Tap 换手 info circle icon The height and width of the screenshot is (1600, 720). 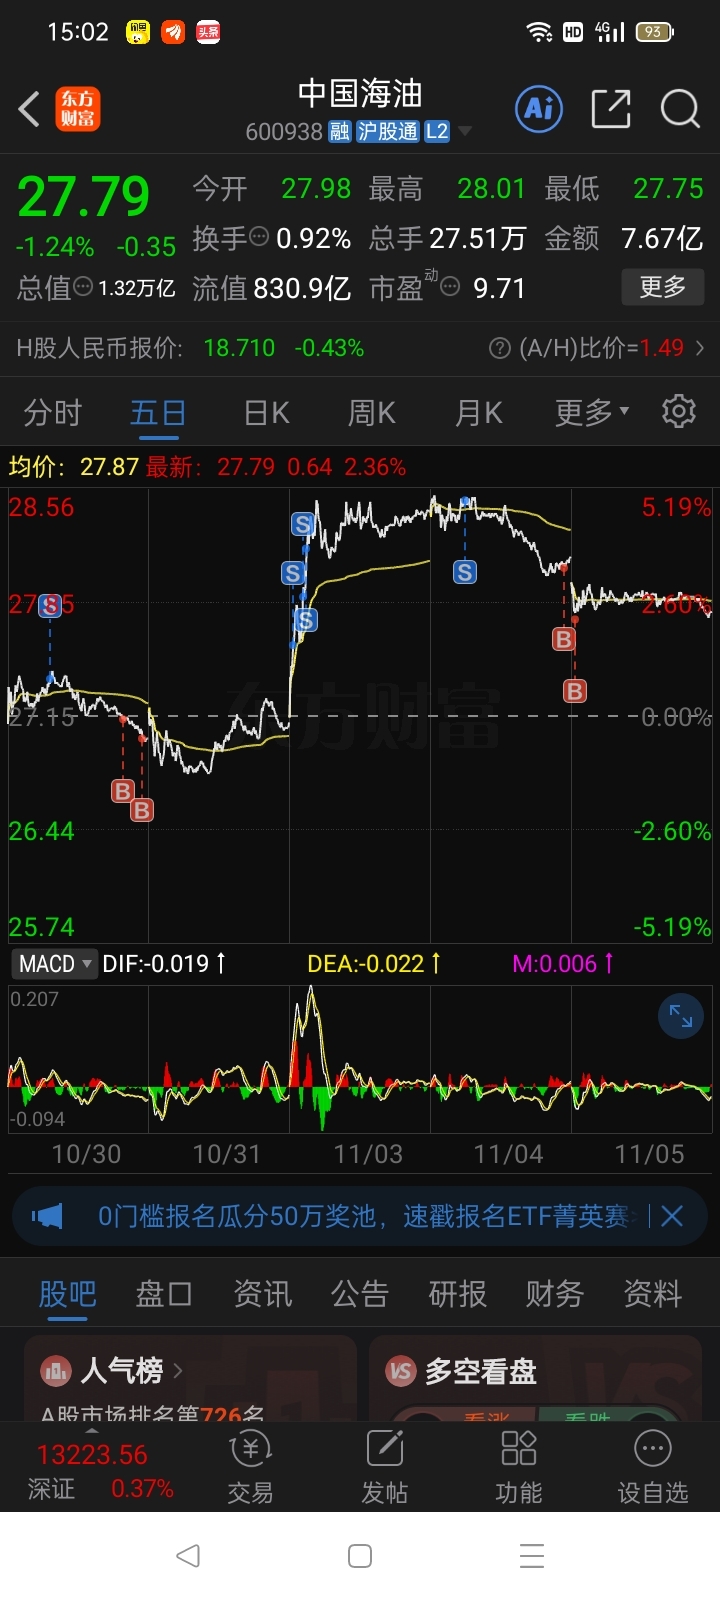(259, 237)
